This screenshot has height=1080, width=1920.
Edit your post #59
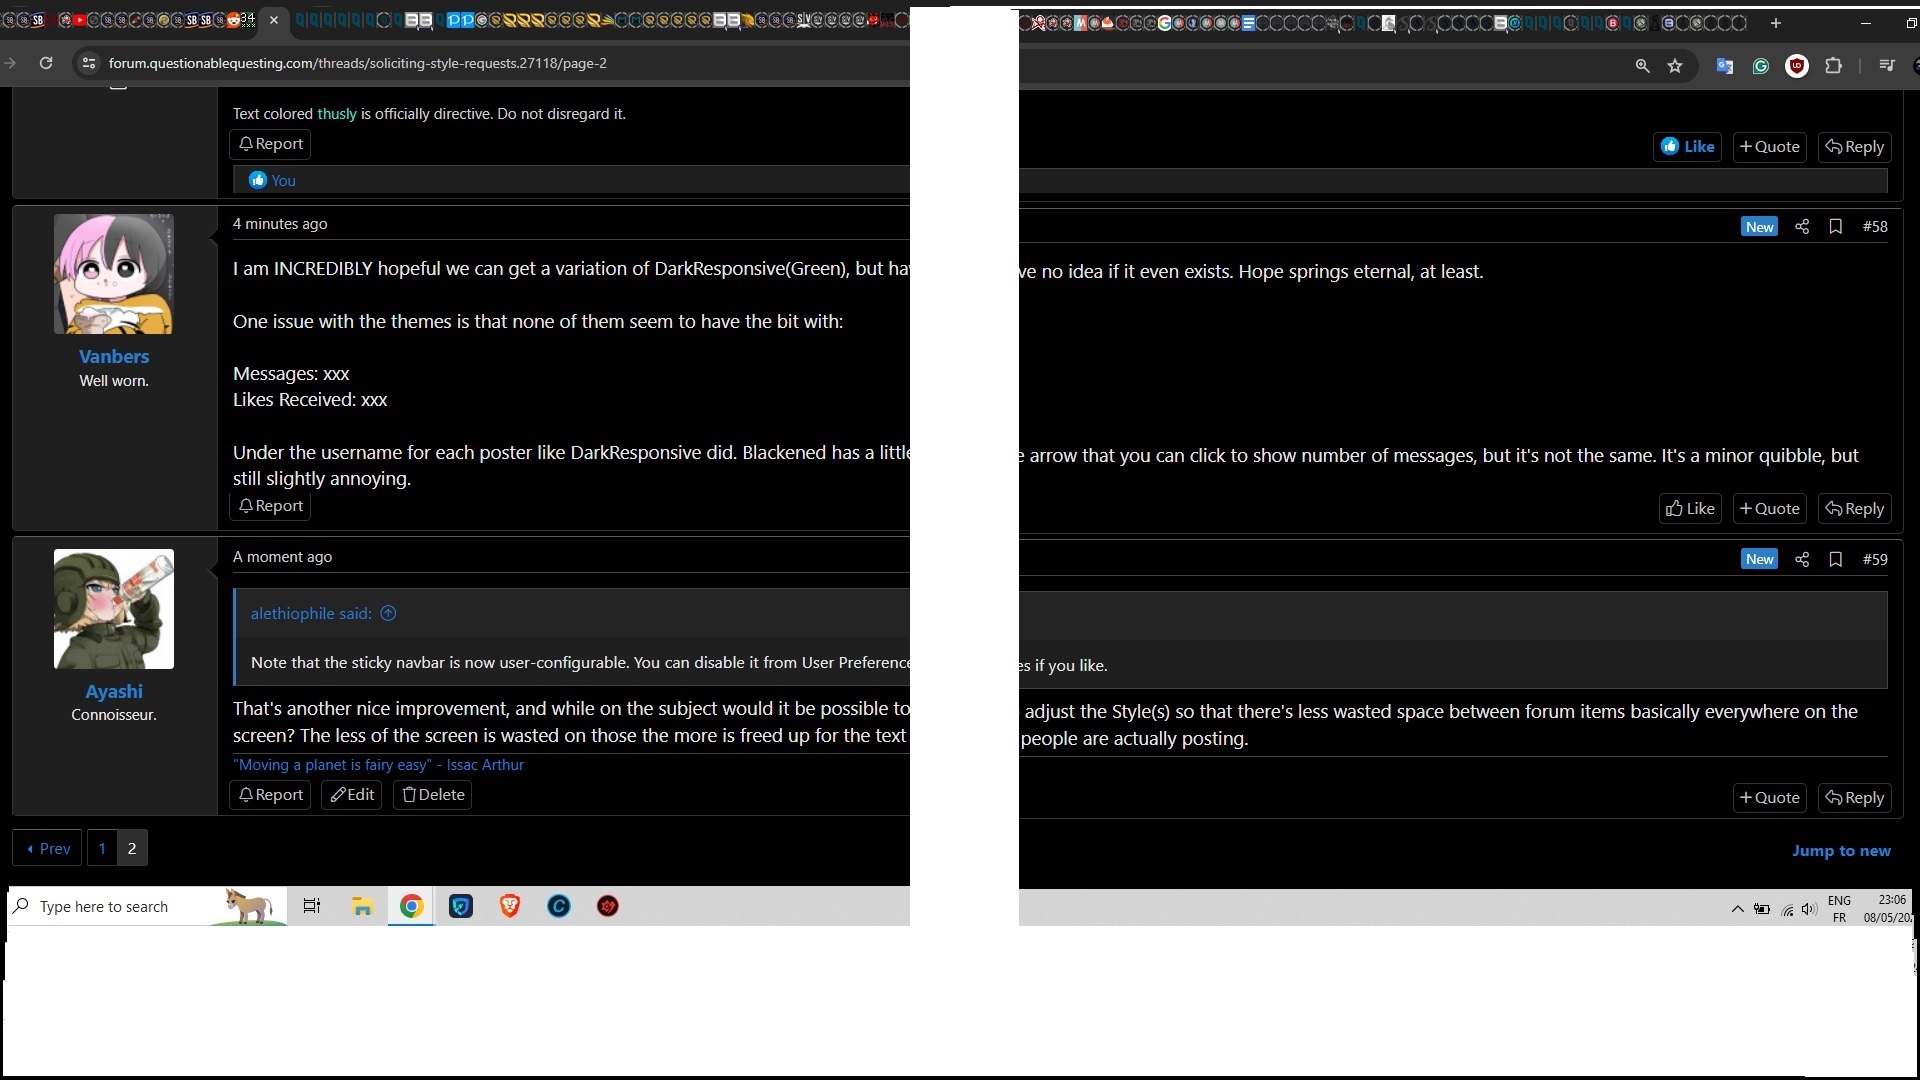352,795
